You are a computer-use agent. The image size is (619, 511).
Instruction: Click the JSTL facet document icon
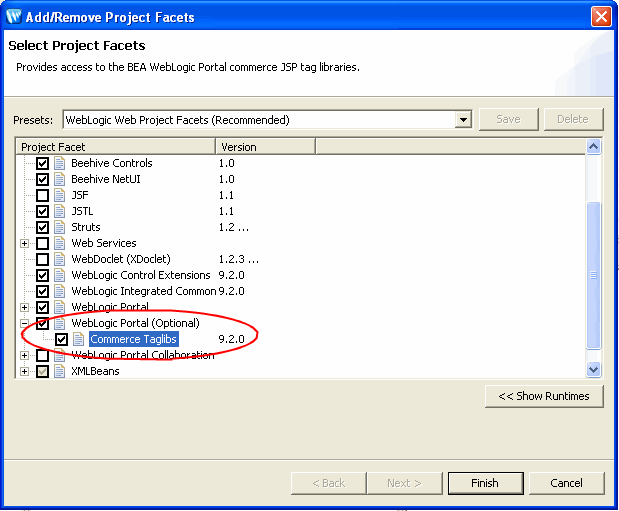click(x=60, y=211)
